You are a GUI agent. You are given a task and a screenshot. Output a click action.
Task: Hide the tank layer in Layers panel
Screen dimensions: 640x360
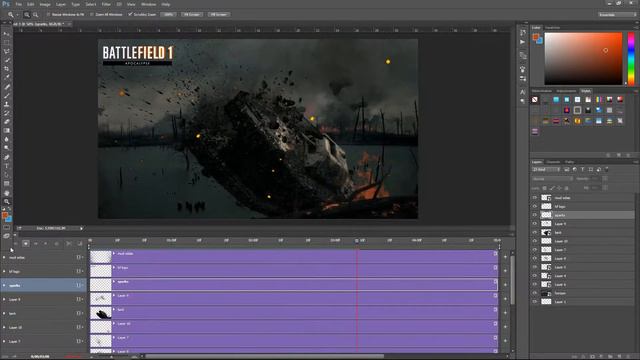[534, 232]
